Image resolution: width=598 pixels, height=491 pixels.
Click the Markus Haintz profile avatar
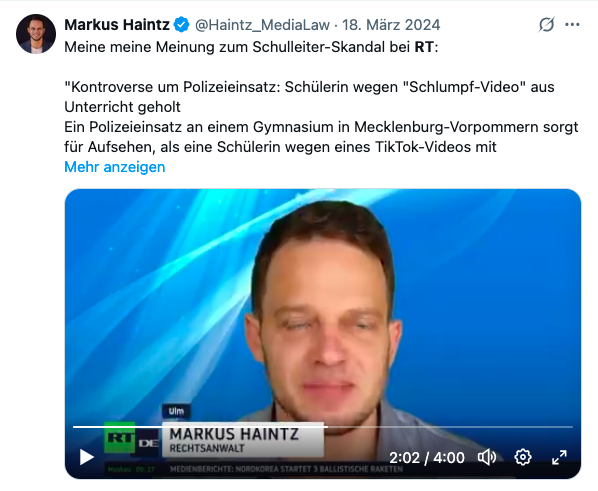[x=36, y=34]
